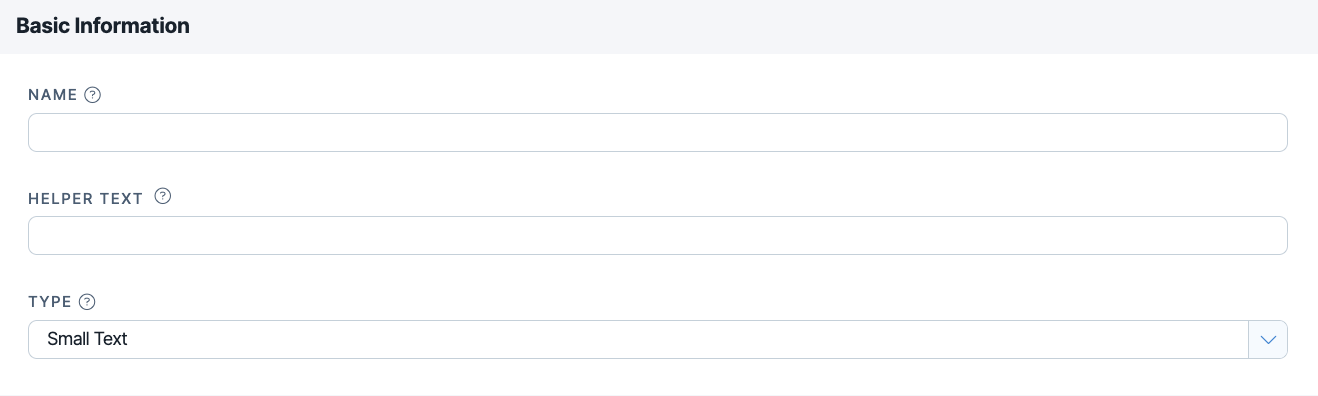Click the gray Basic Information header bar
Screen dimensions: 1318x396
(x=659, y=27)
